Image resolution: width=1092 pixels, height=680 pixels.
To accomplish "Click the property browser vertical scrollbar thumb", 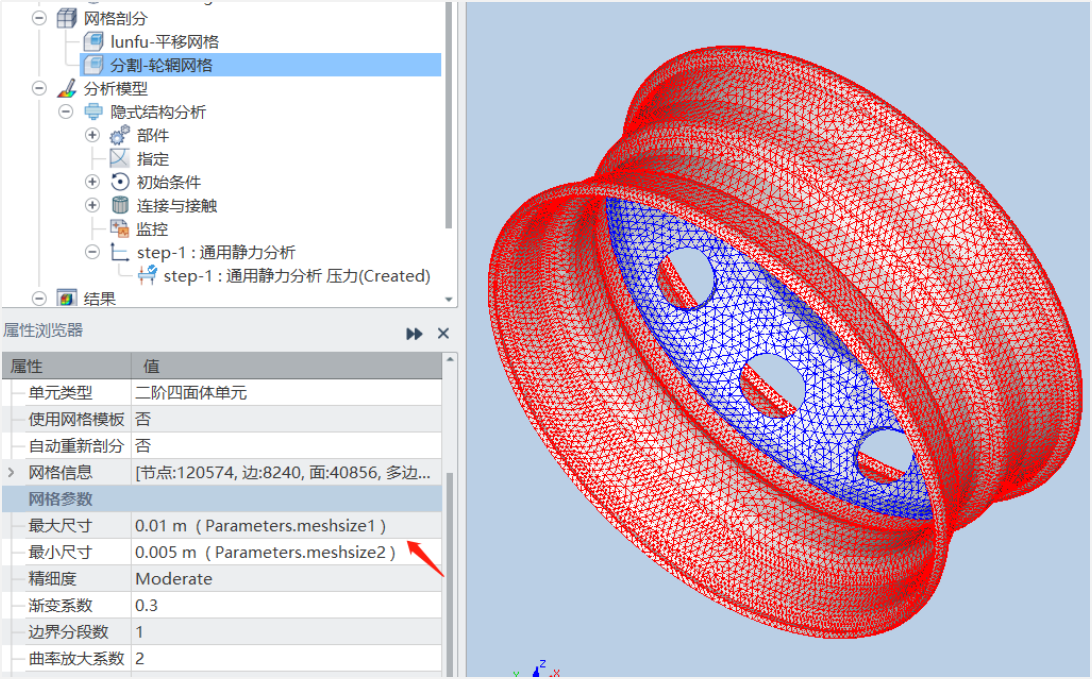I will 450,573.
